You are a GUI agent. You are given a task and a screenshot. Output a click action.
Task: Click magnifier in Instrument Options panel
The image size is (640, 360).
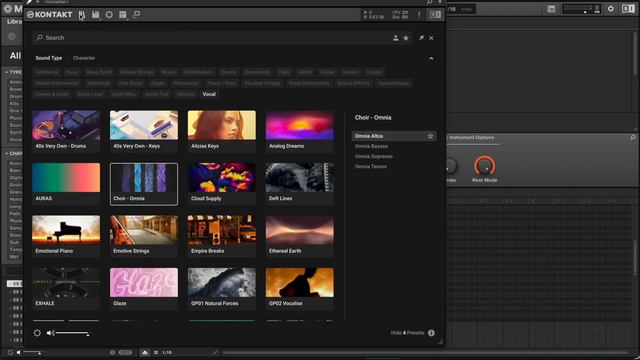coord(633,138)
